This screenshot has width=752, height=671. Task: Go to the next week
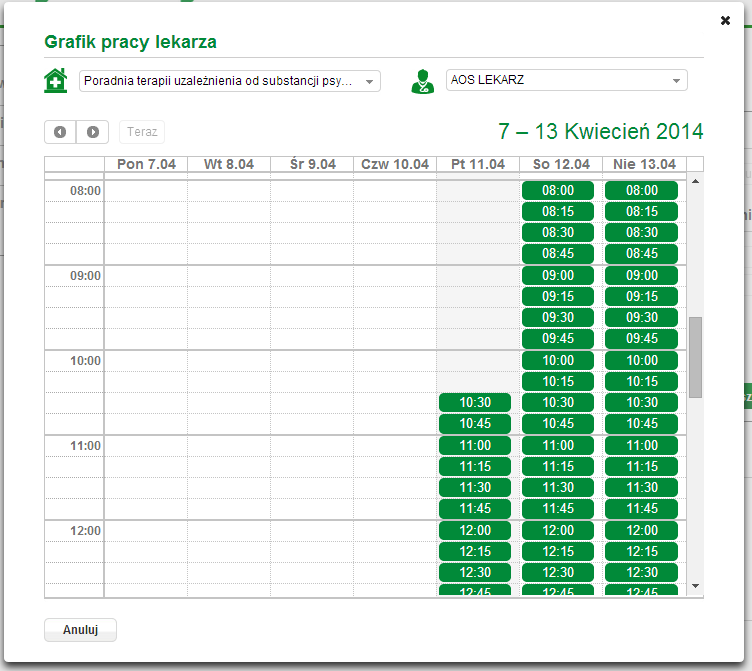click(x=93, y=132)
